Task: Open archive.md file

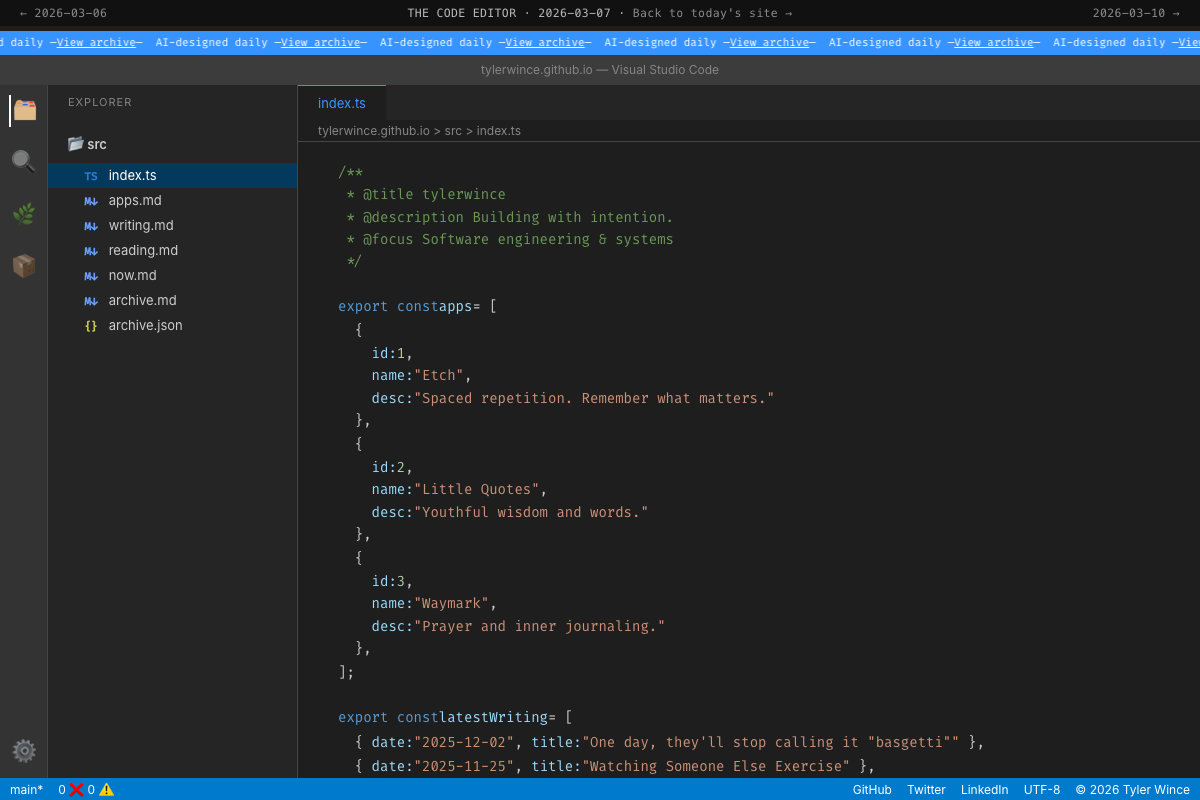Action: coord(173,300)
